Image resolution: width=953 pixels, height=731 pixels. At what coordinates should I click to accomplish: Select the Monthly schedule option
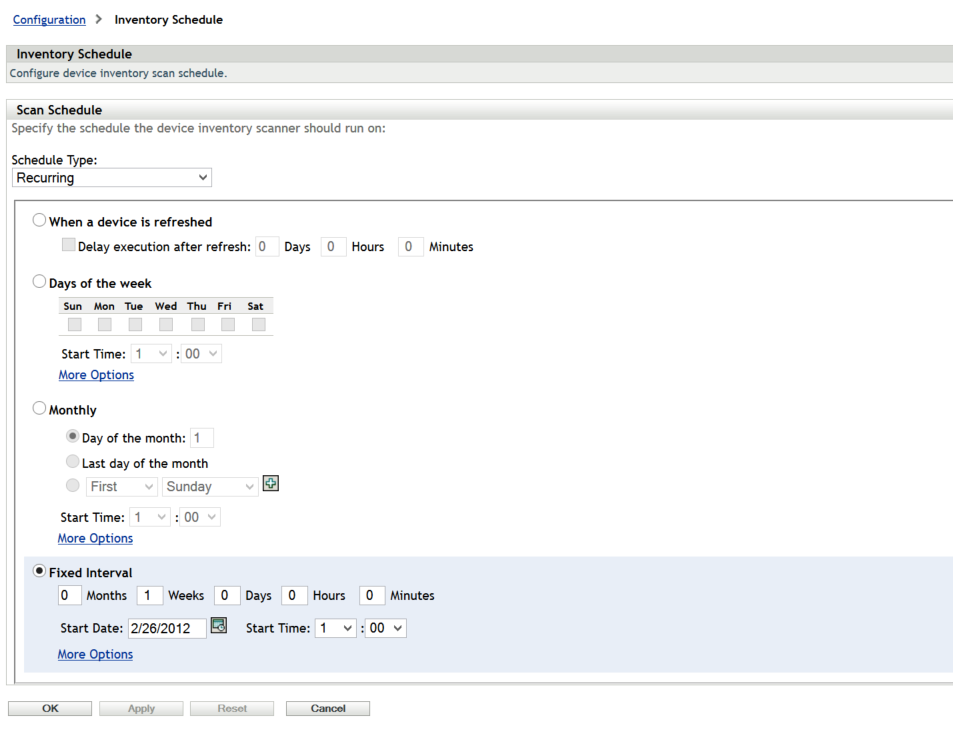click(x=40, y=409)
